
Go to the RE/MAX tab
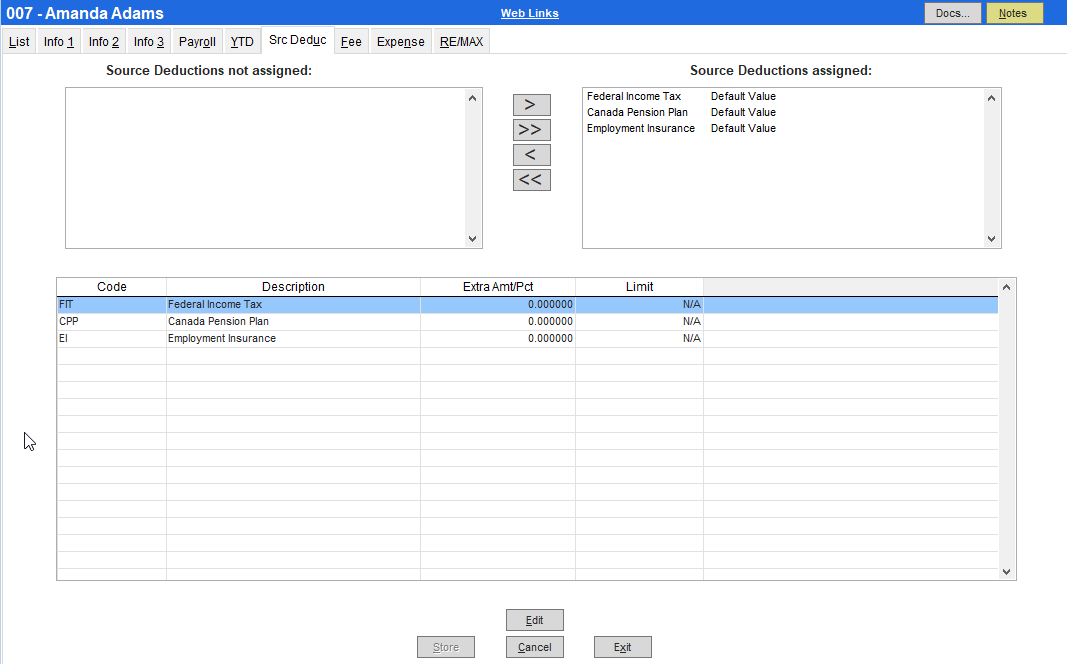tap(461, 42)
